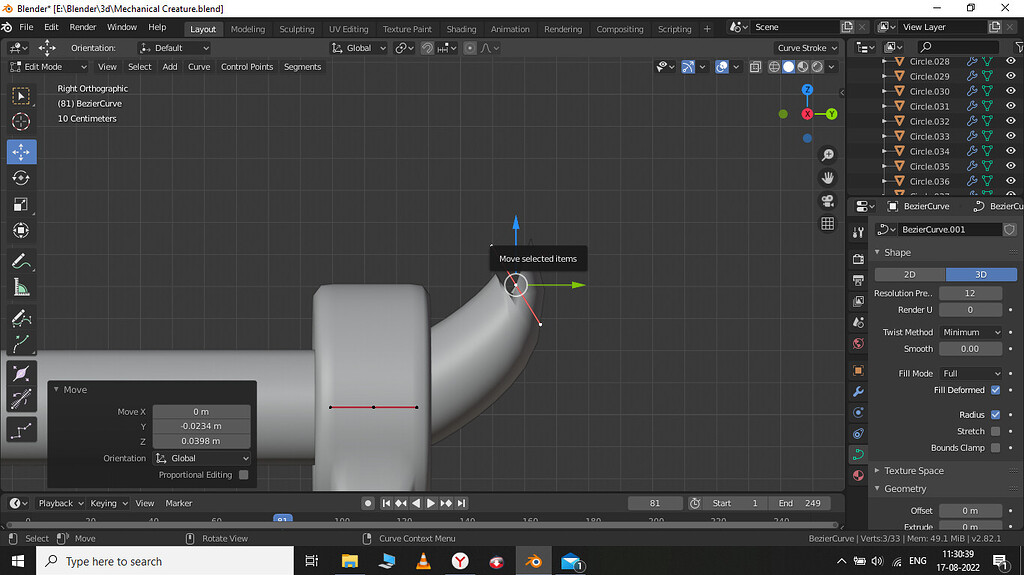Choose the curve Draw tool
This screenshot has height=575, width=1024.
click(22, 318)
